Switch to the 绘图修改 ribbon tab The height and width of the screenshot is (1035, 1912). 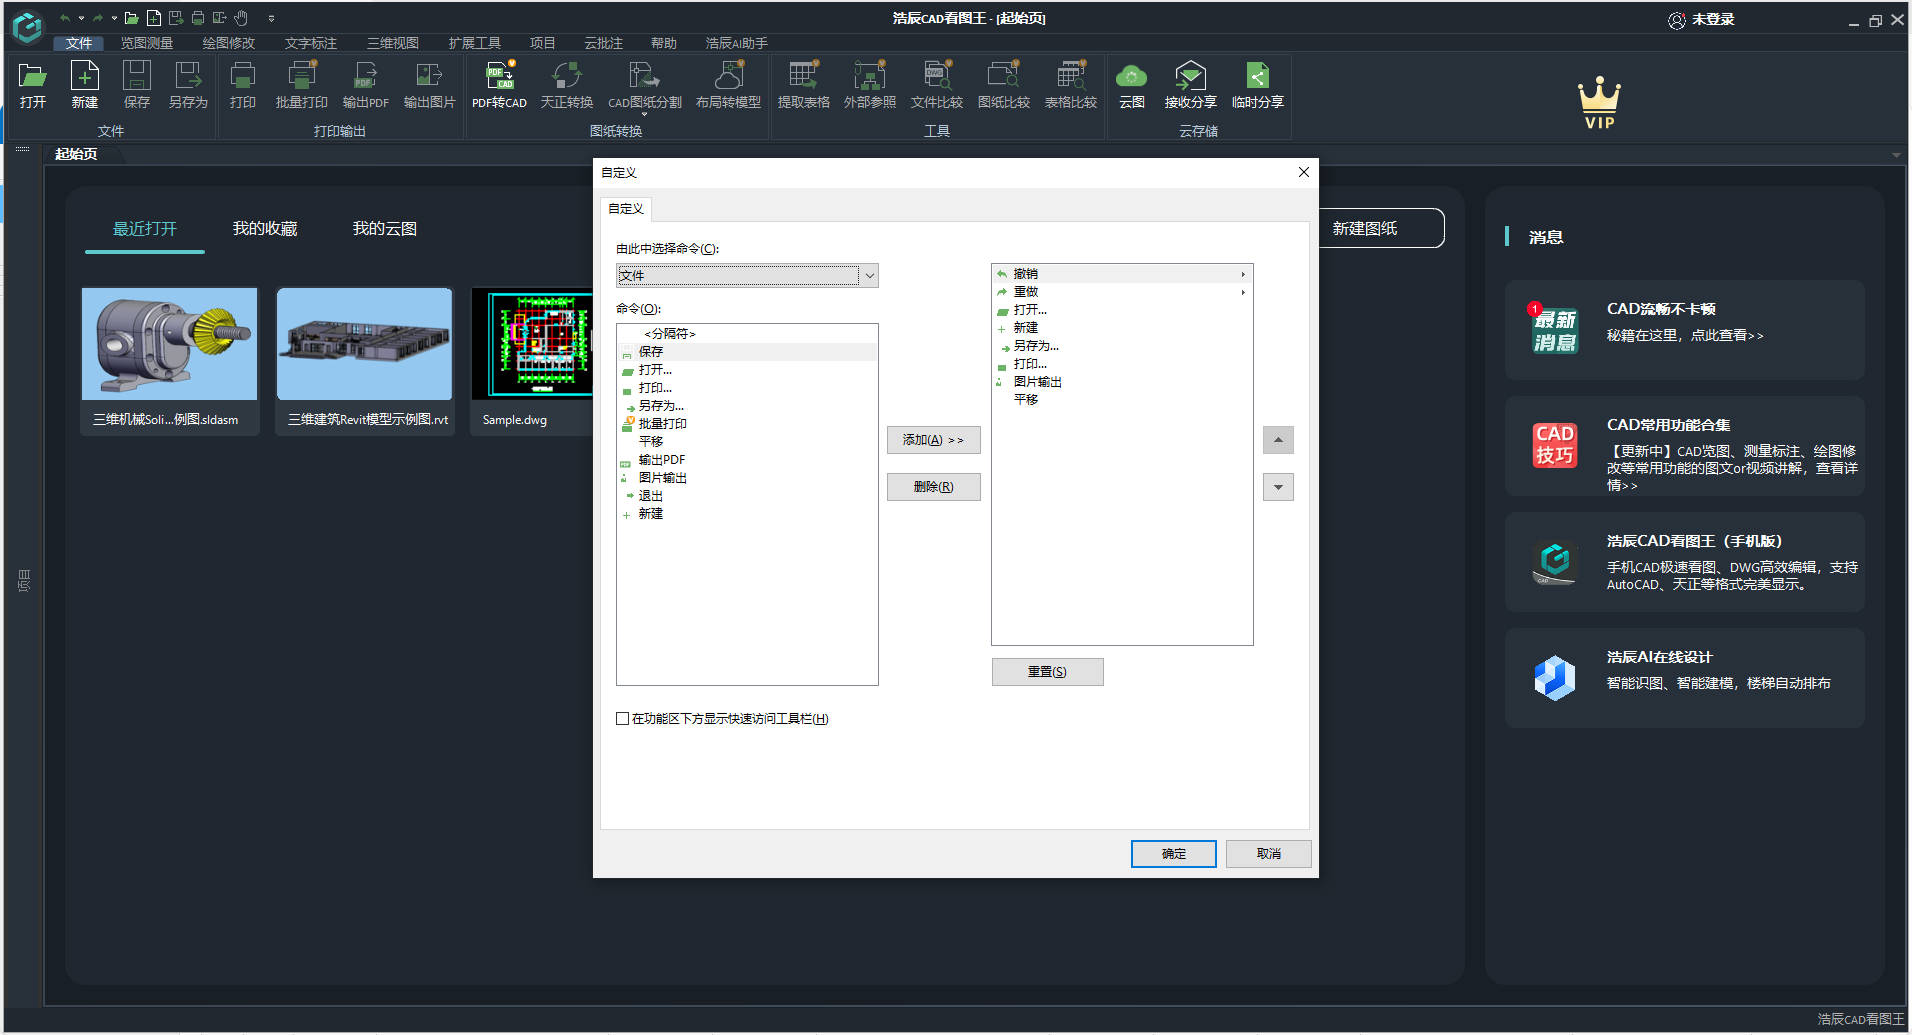229,43
